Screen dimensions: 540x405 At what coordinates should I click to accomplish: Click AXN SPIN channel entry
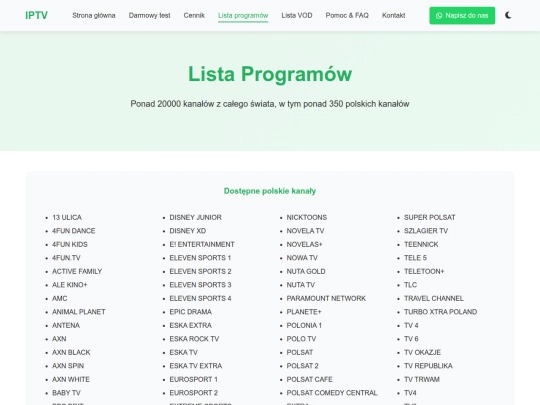(68, 366)
